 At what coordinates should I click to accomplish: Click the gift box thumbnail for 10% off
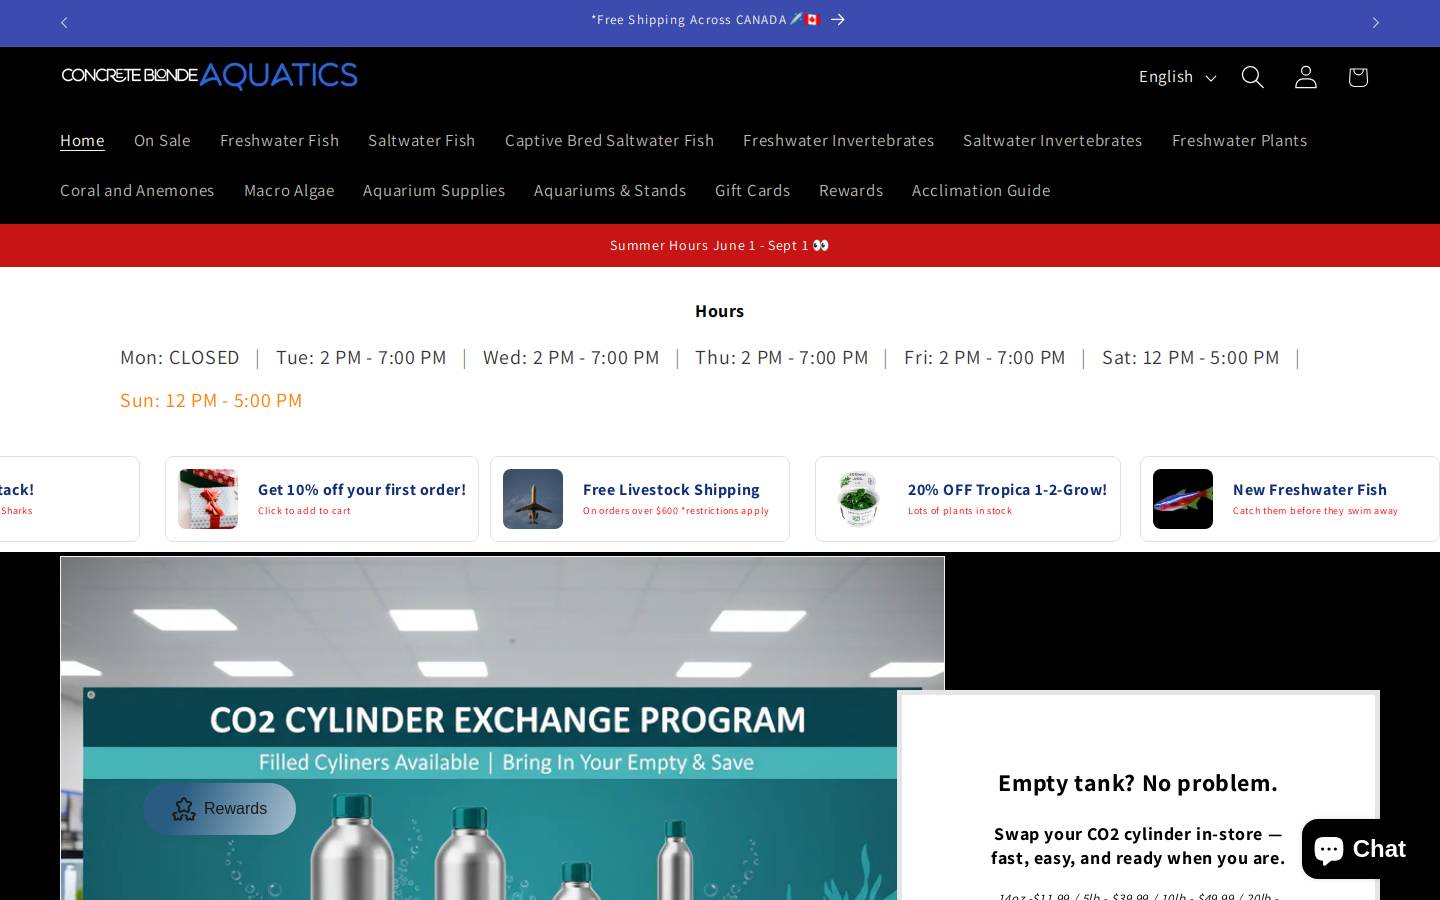[208, 499]
